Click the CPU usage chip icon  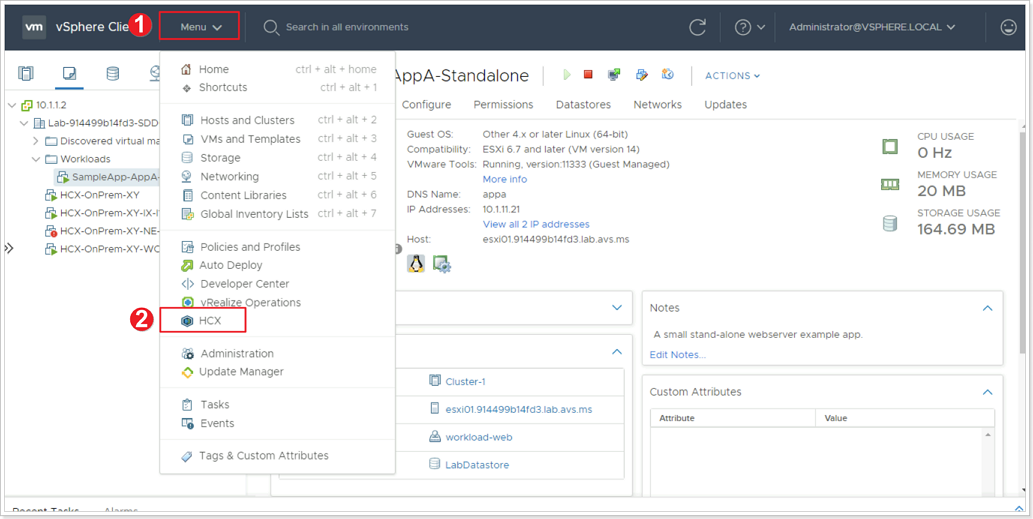point(890,146)
